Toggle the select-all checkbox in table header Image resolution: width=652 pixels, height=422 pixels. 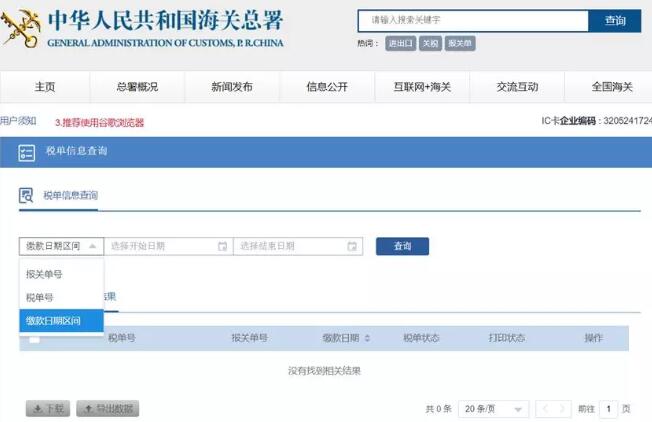tap(34, 339)
